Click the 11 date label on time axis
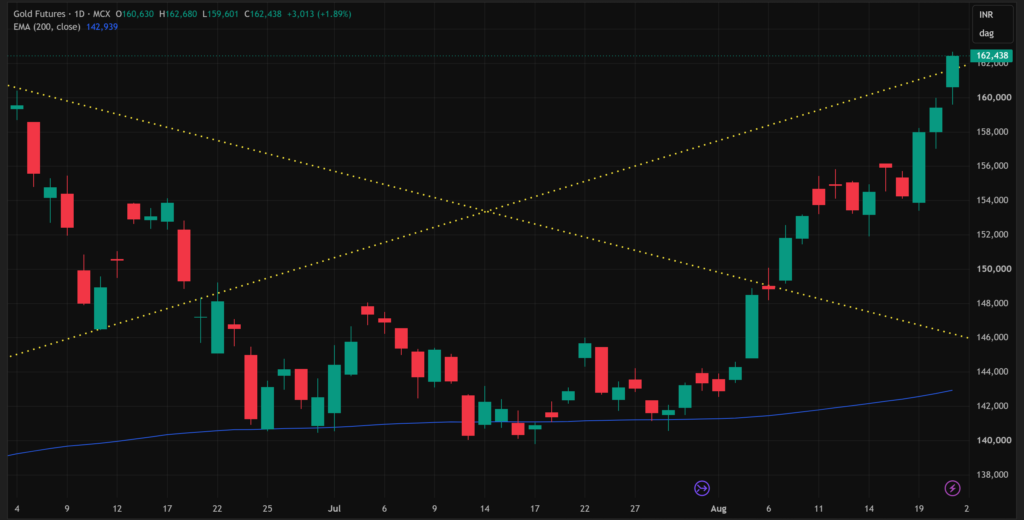Viewport: 1024px width, 520px height. (819, 508)
